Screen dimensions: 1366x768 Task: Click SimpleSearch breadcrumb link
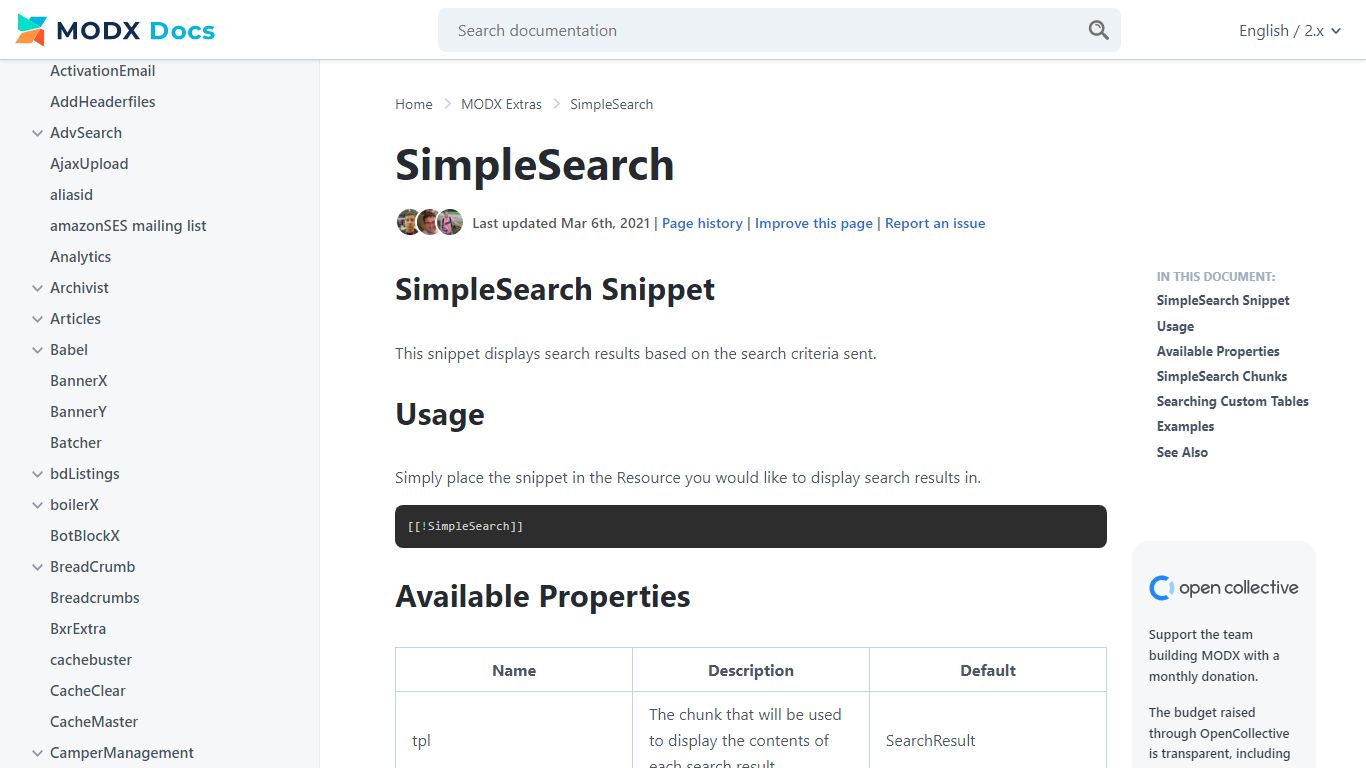pos(611,104)
